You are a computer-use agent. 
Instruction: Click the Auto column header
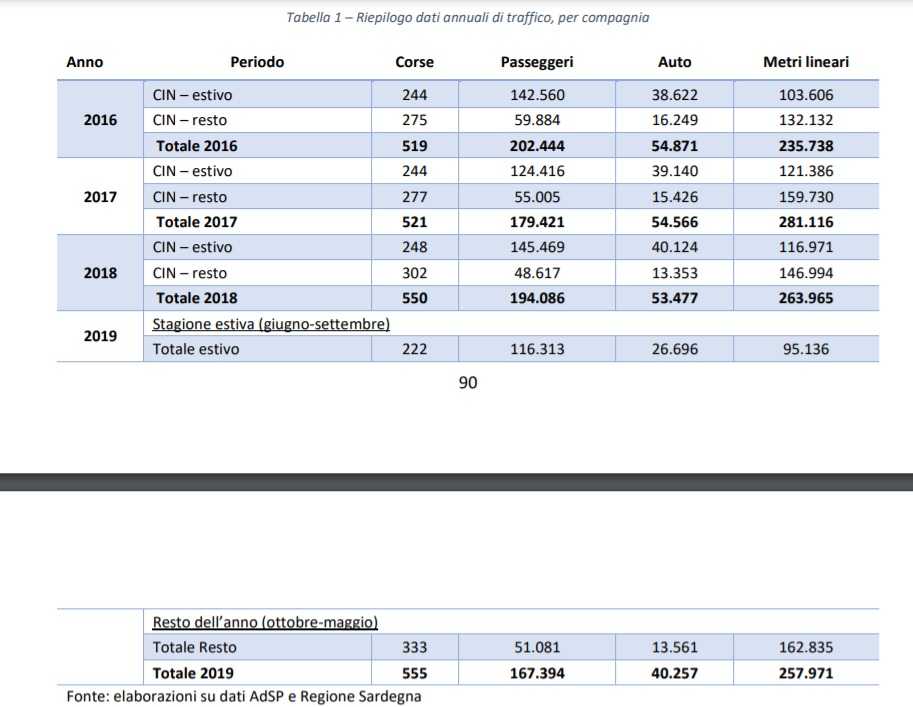tap(674, 62)
